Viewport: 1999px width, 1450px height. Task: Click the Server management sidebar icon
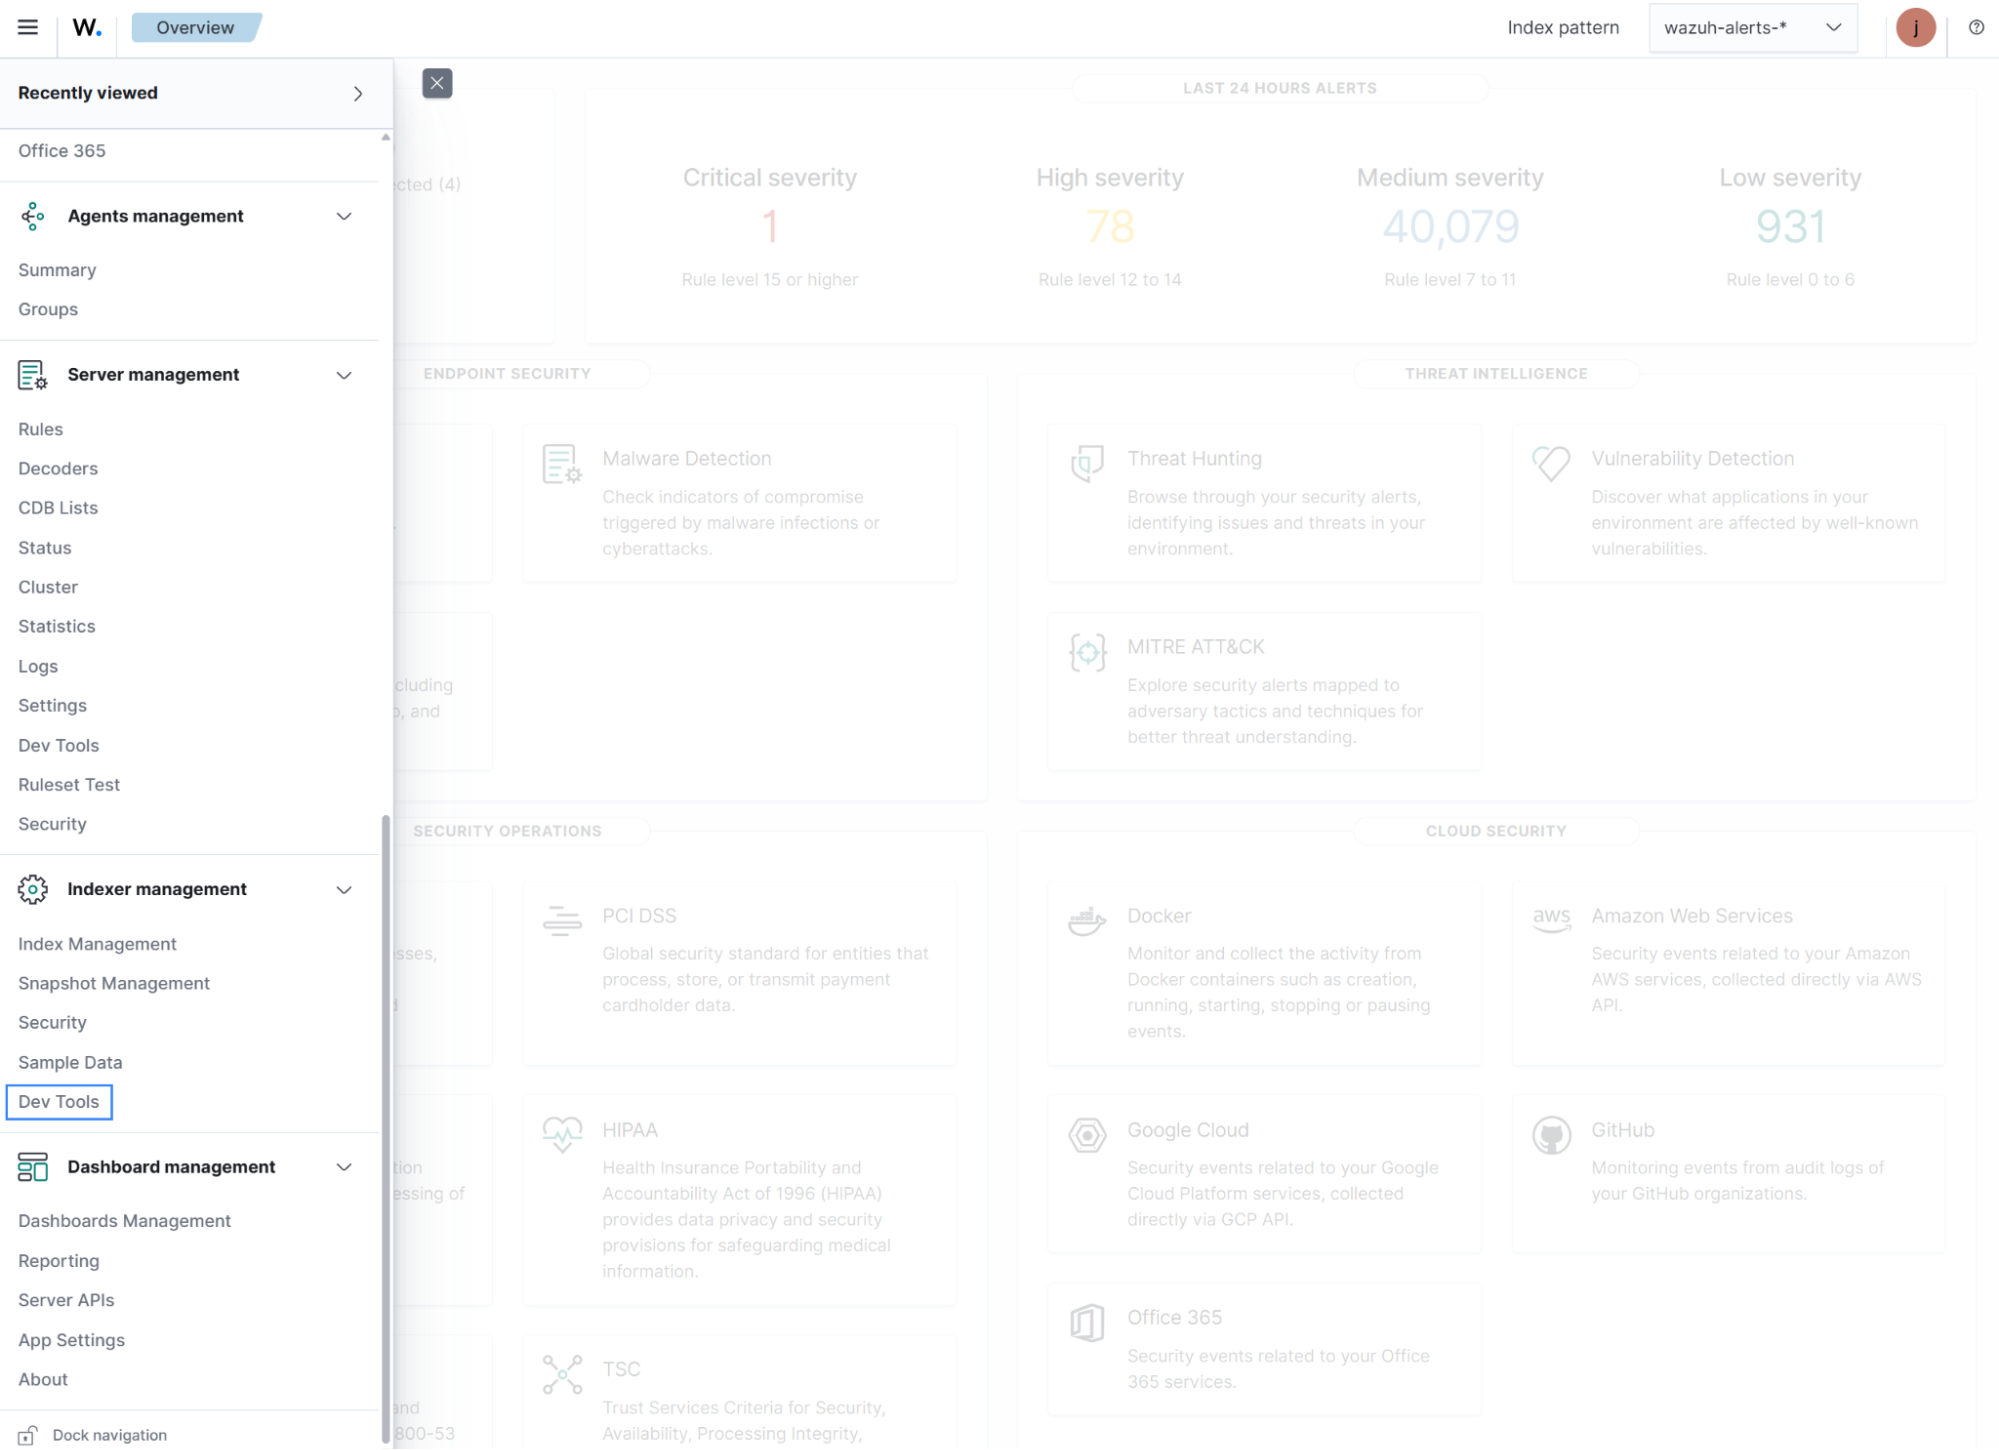[33, 375]
